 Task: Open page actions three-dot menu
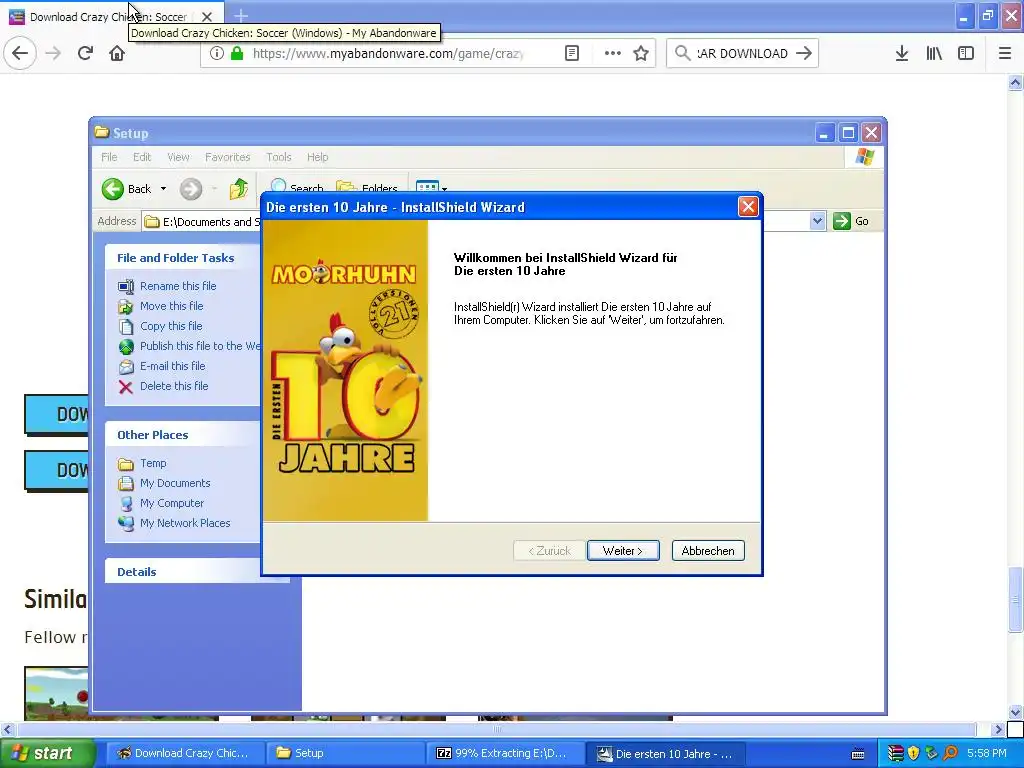(x=612, y=53)
